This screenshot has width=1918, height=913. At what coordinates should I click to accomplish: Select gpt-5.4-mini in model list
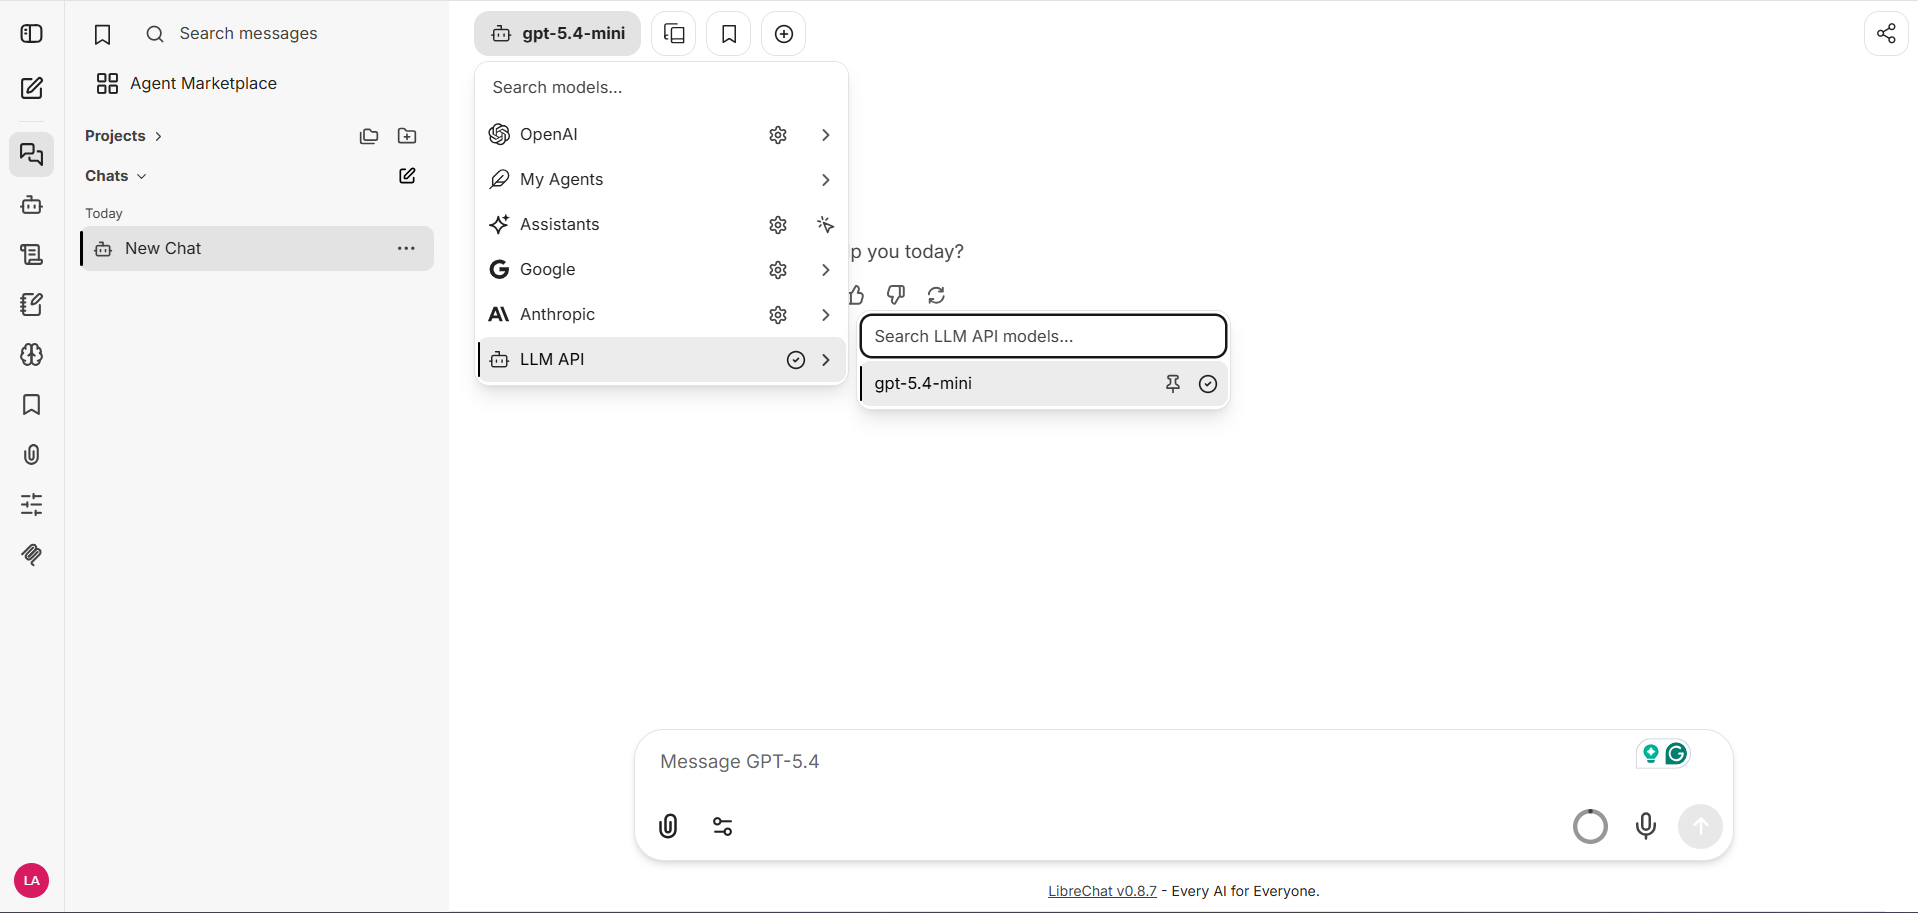point(1044,384)
